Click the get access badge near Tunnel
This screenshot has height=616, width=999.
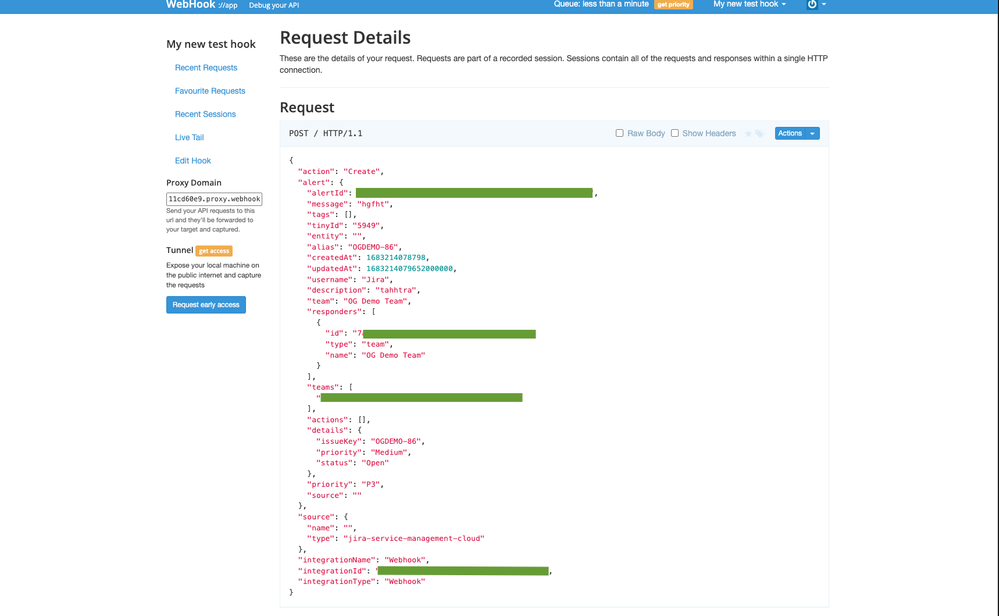point(214,251)
